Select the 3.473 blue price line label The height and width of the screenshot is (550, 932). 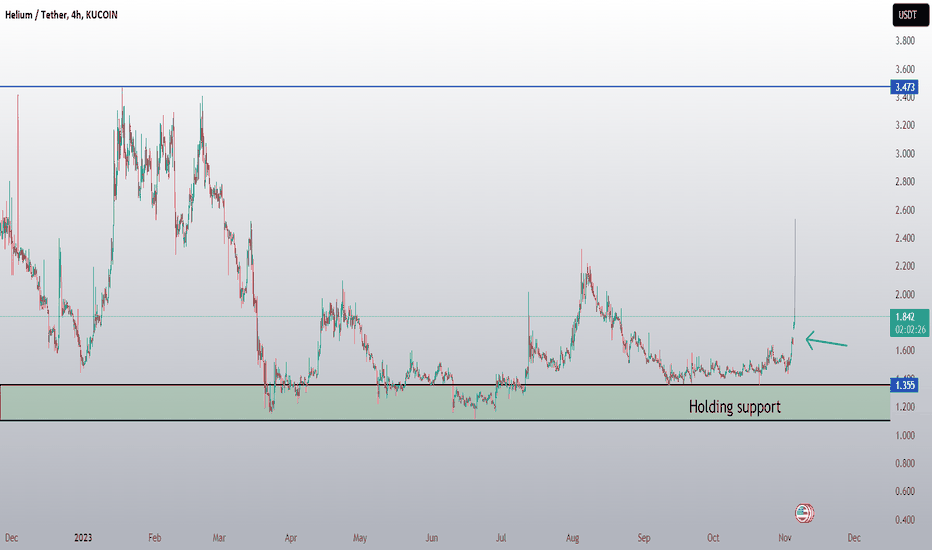[x=904, y=87]
